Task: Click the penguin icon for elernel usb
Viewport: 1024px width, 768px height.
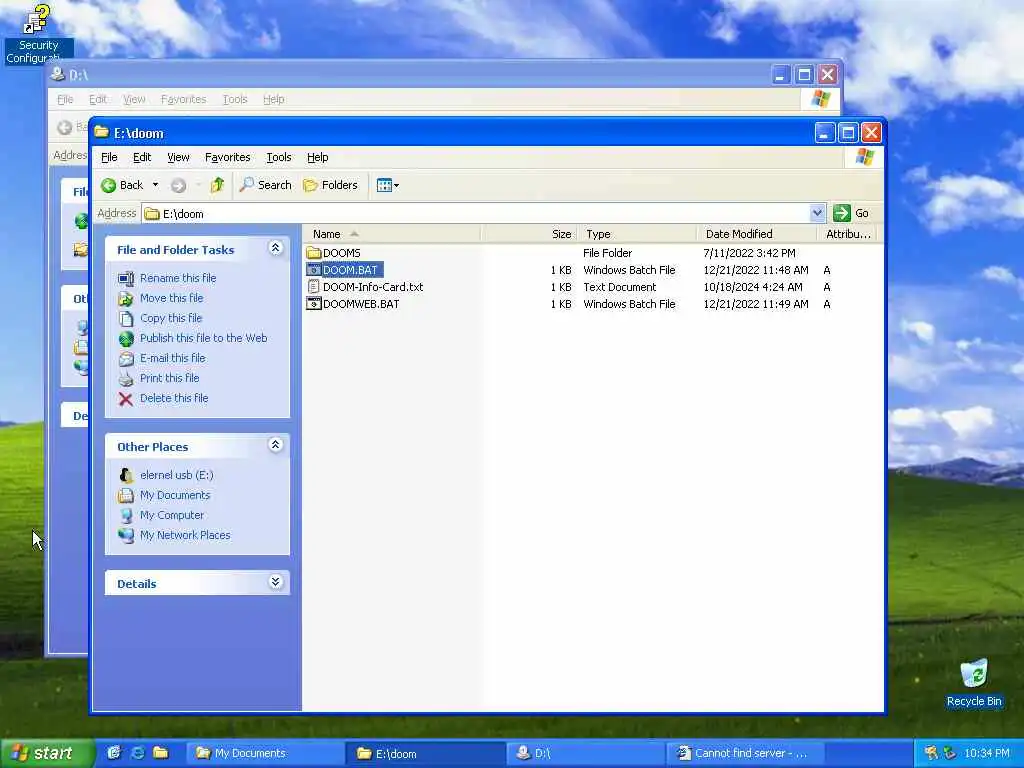Action: point(125,475)
